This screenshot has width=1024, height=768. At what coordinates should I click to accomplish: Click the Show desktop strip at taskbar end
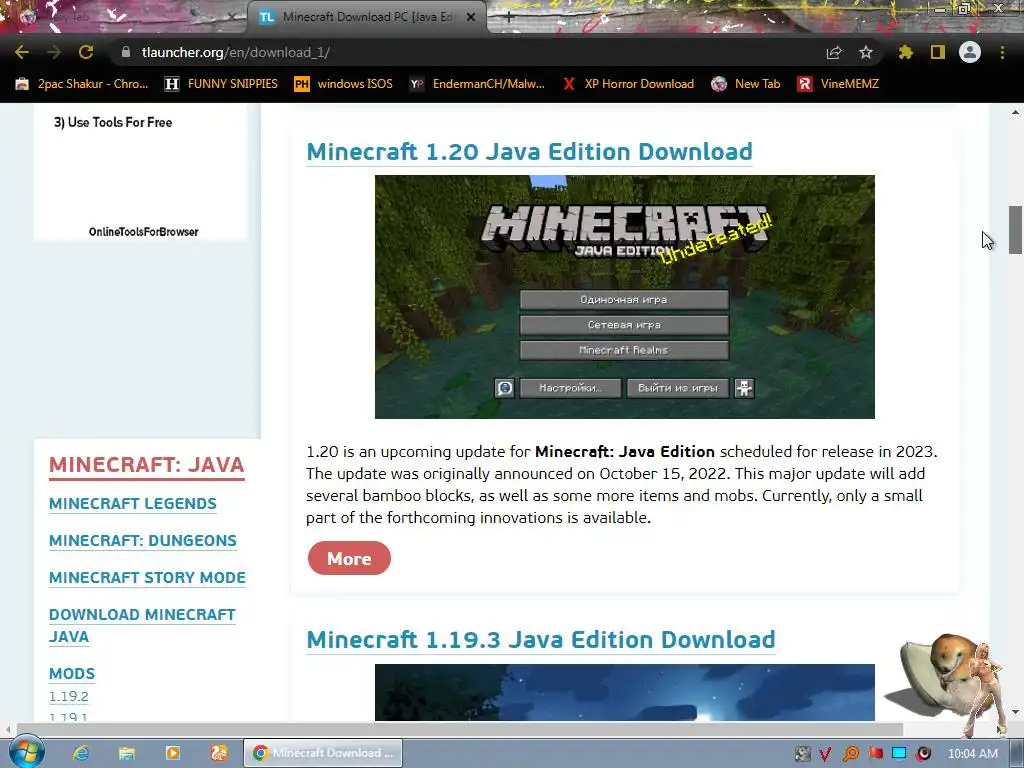[1017, 753]
